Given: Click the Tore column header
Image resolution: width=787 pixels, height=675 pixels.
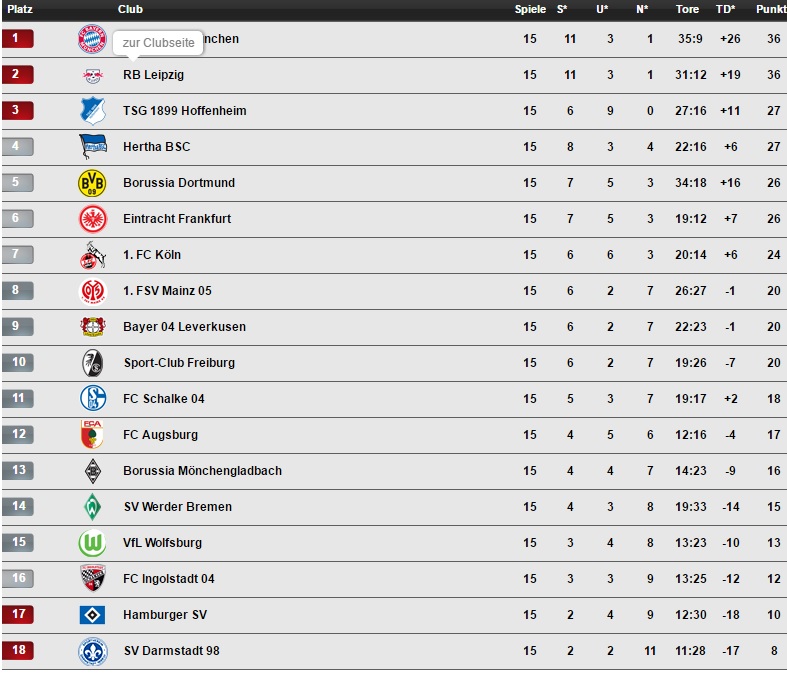Looking at the screenshot, I should pos(687,9).
